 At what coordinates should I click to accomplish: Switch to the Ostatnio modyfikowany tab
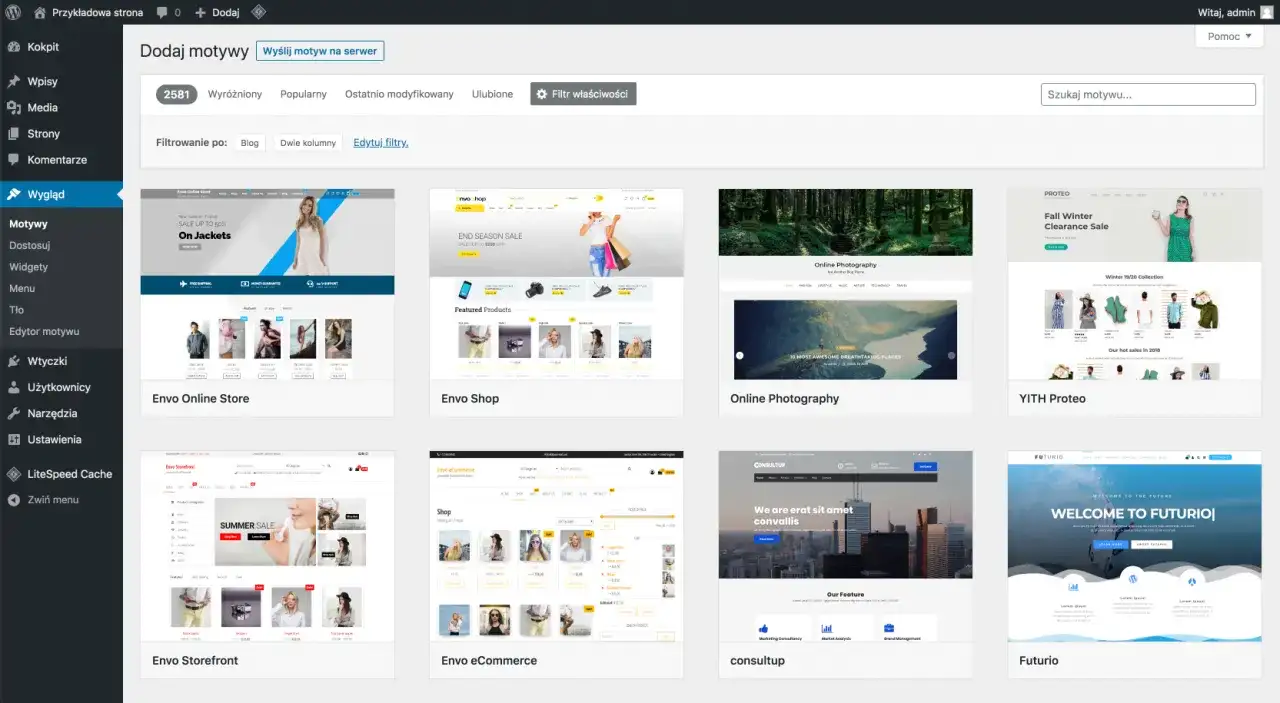399,94
